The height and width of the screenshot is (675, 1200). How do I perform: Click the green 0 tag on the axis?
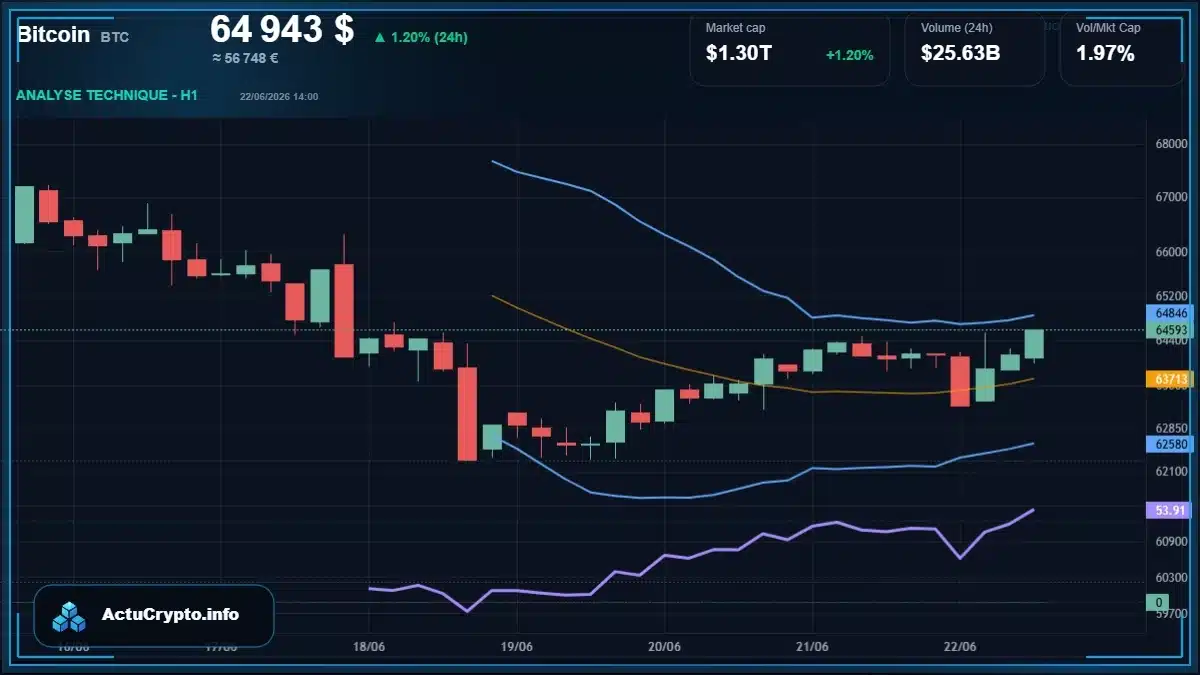1158,602
